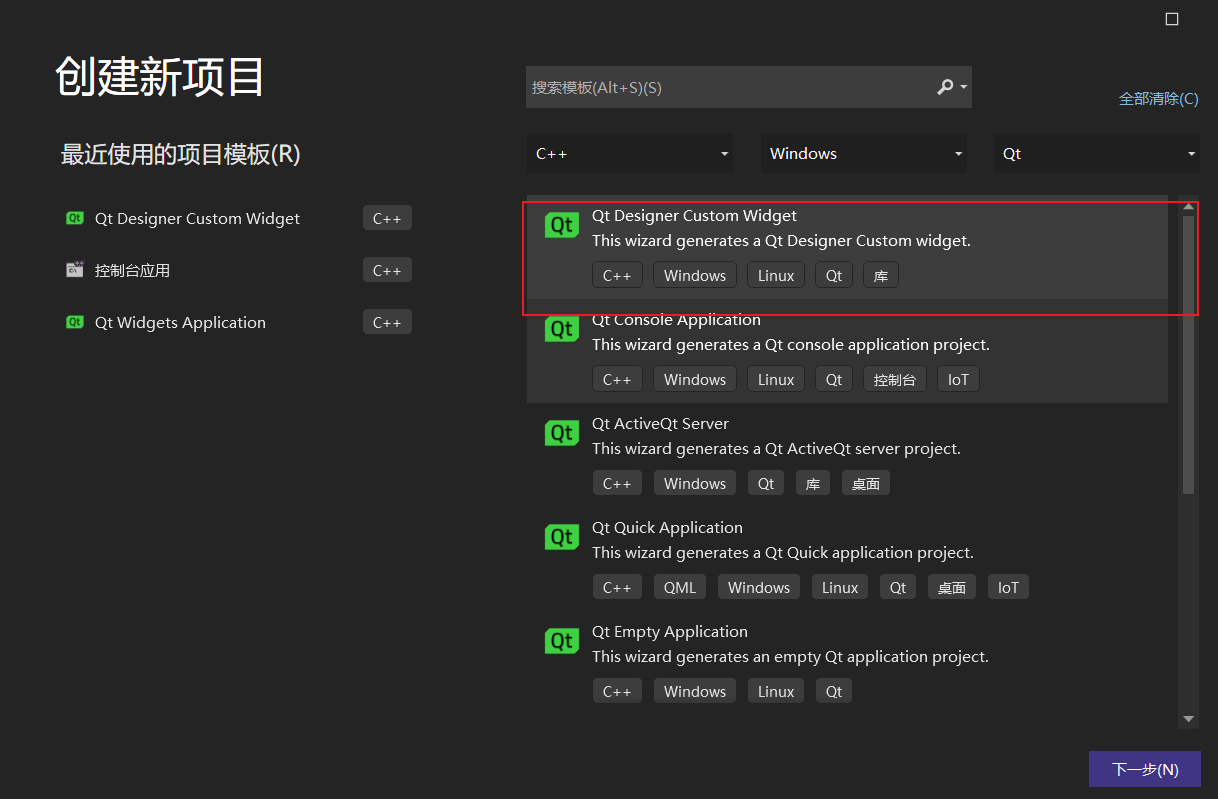Click the Qt icon beside Qt Quick Application
Image resolution: width=1218 pixels, height=799 pixels.
[x=561, y=536]
